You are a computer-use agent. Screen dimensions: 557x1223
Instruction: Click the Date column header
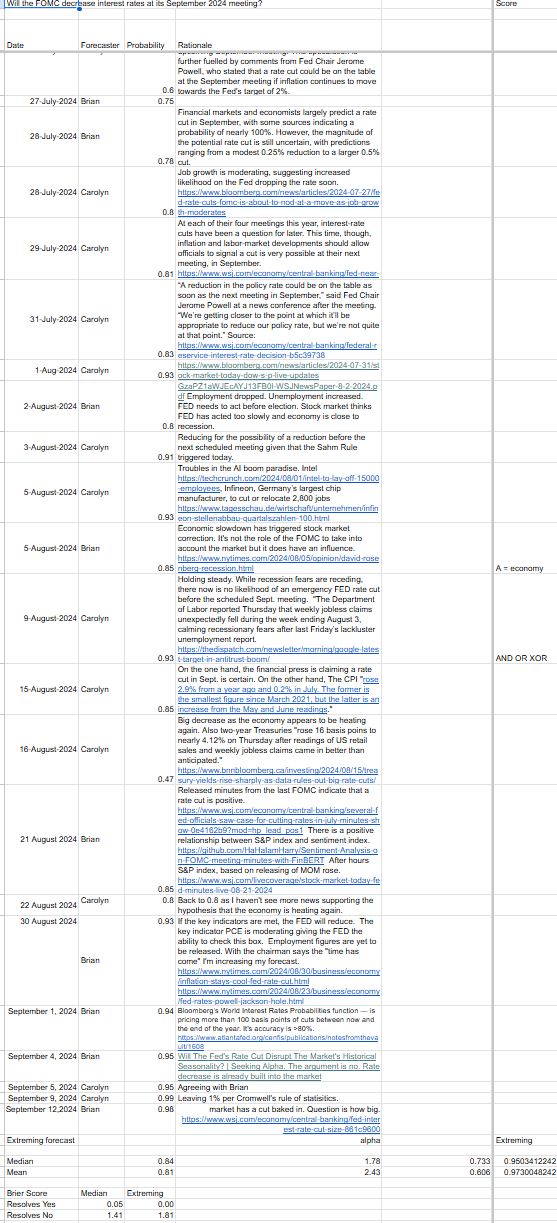click(x=15, y=46)
